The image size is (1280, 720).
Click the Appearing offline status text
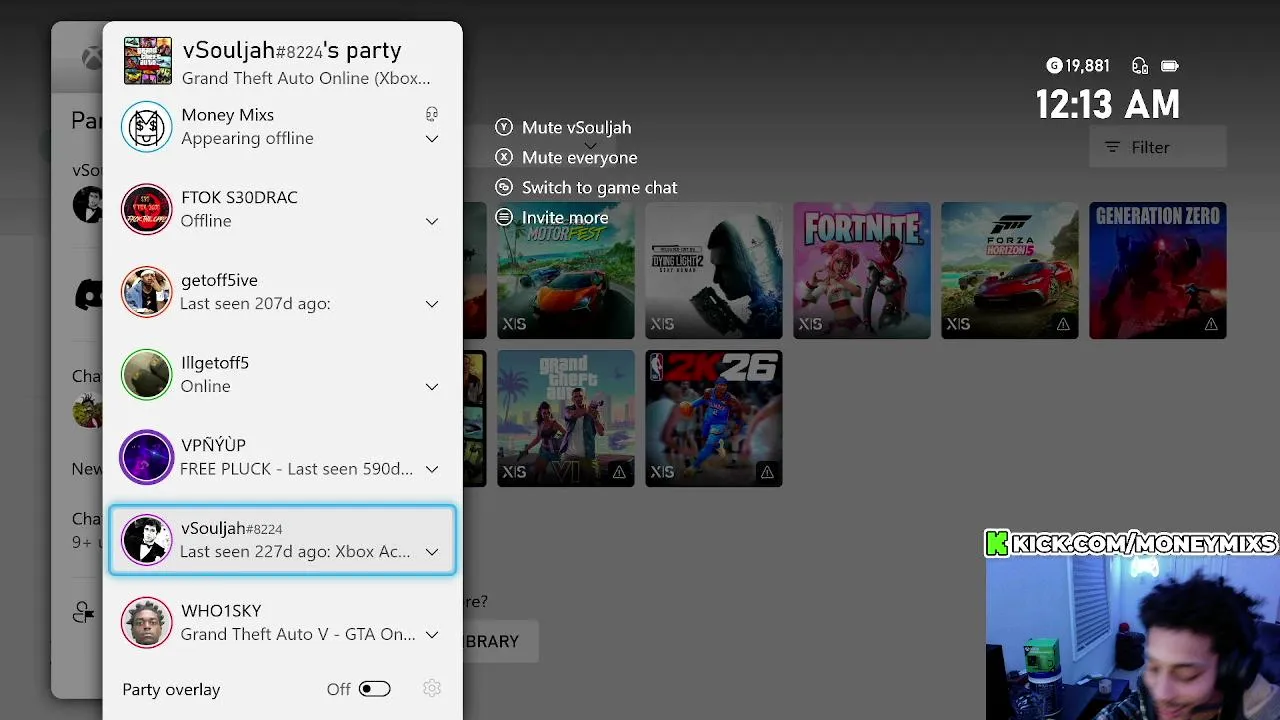pyautogui.click(x=247, y=138)
